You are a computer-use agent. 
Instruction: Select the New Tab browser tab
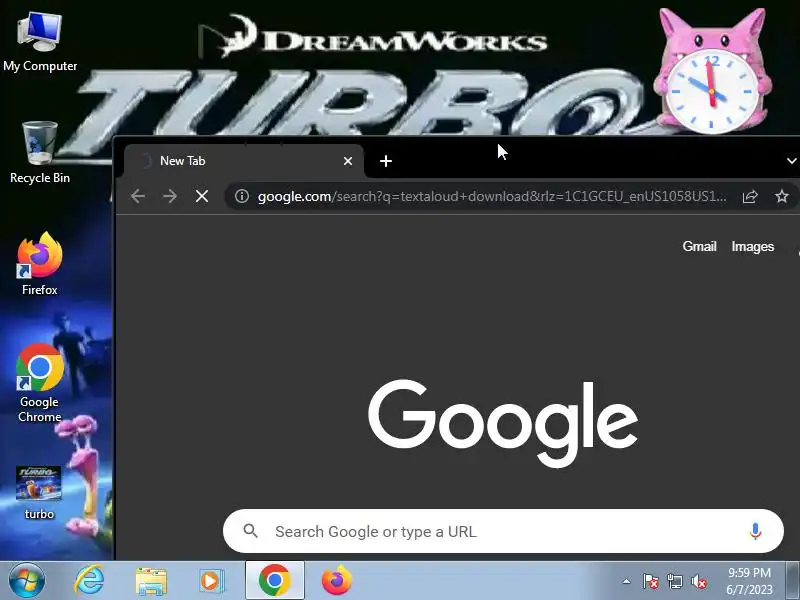pos(244,161)
